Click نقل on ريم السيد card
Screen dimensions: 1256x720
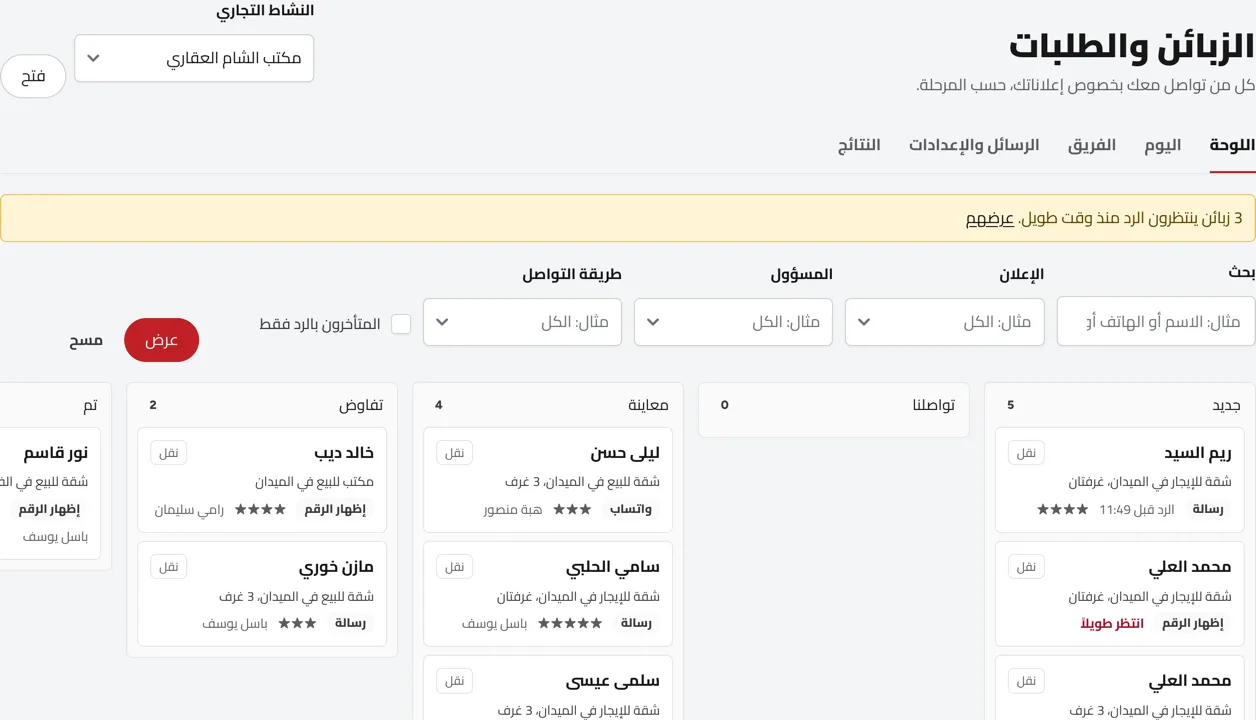pos(1026,453)
